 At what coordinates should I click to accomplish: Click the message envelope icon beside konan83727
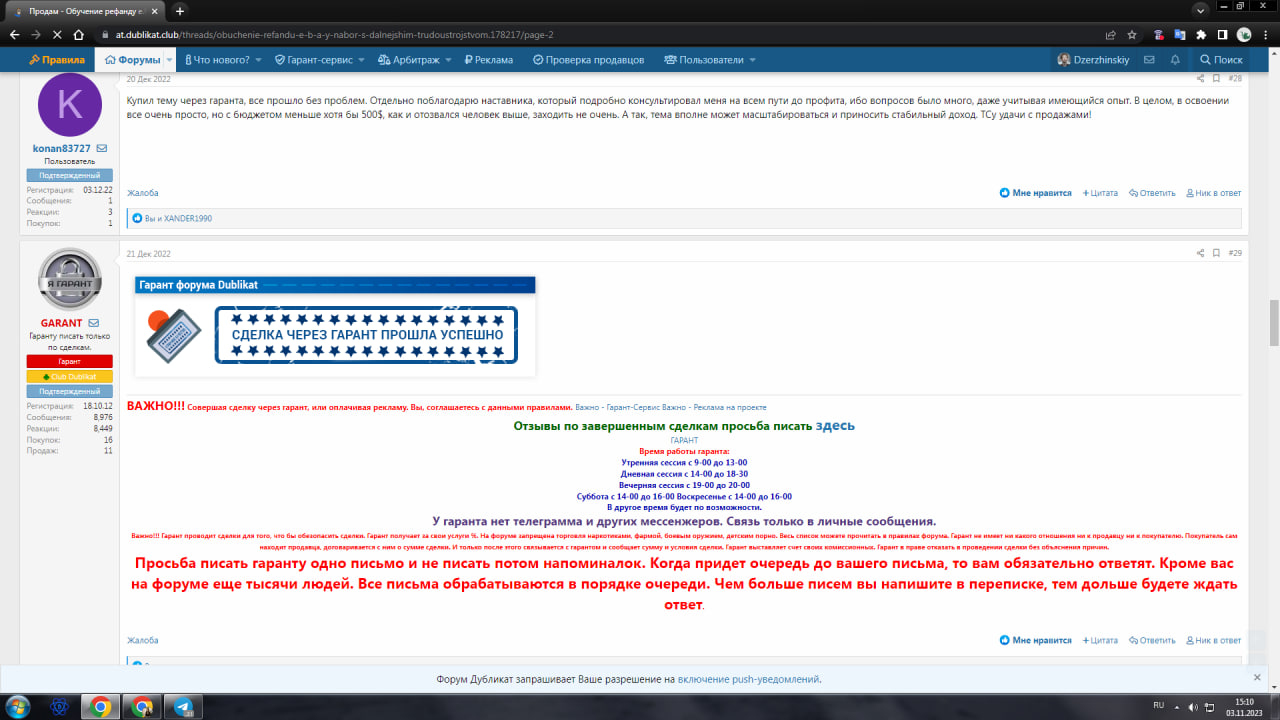coord(102,148)
